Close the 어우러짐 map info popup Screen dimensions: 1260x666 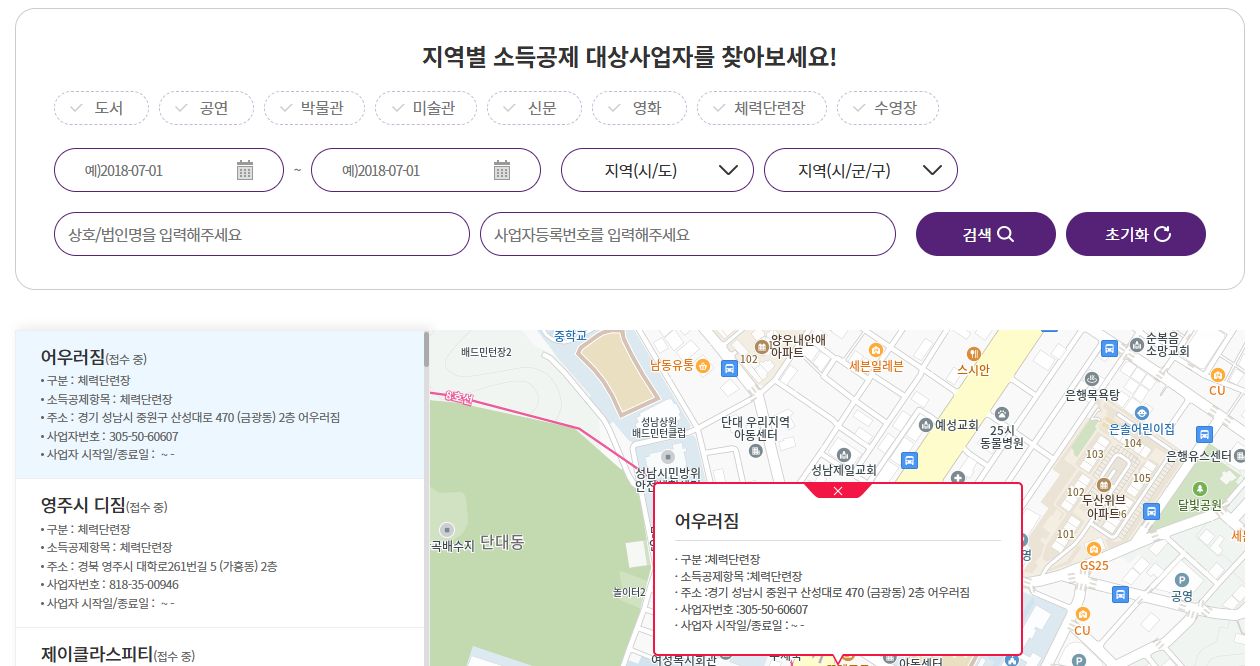(x=838, y=490)
